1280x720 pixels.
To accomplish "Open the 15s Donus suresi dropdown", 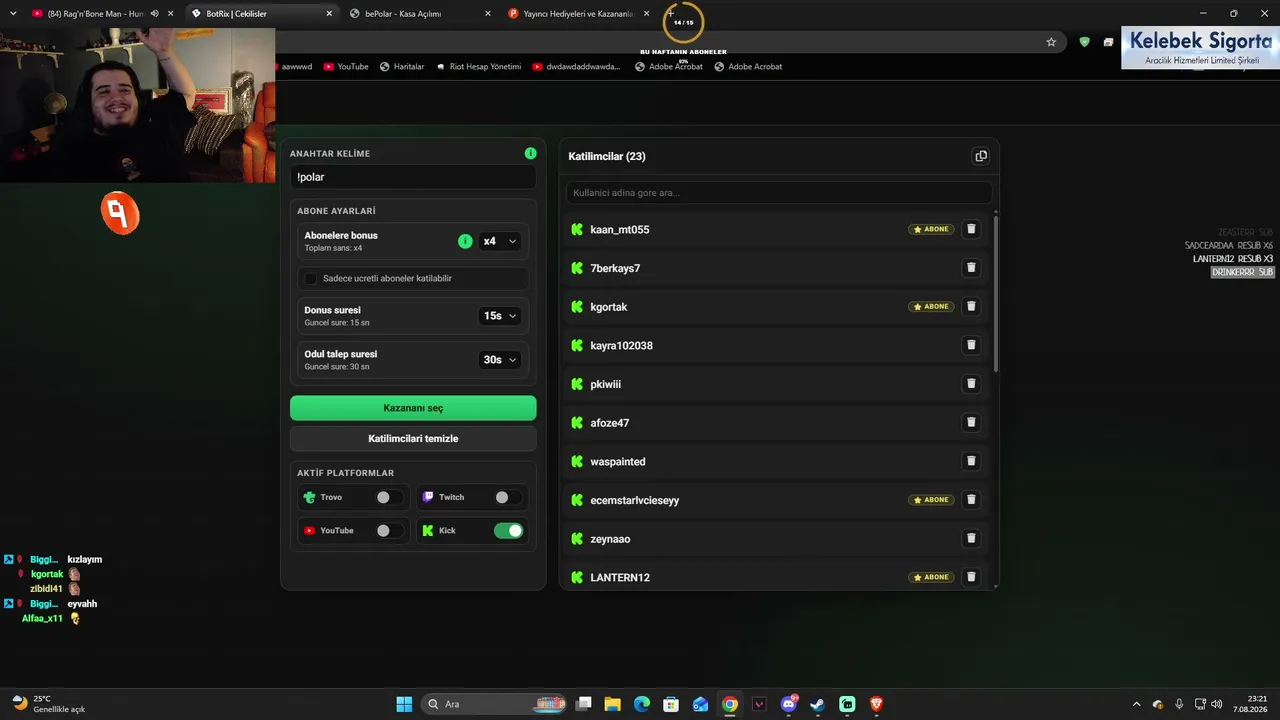I will pyautogui.click(x=500, y=315).
